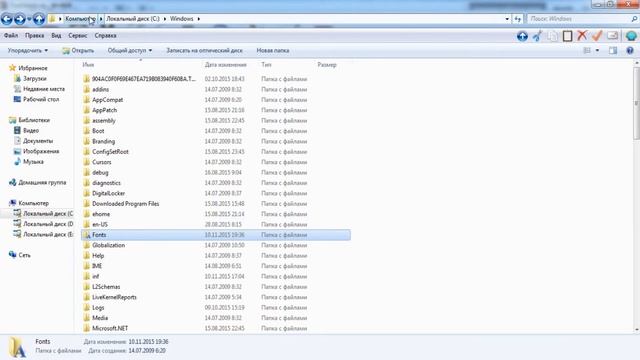
Task: Open the address bar history dropdown arrow
Action: coord(507,19)
